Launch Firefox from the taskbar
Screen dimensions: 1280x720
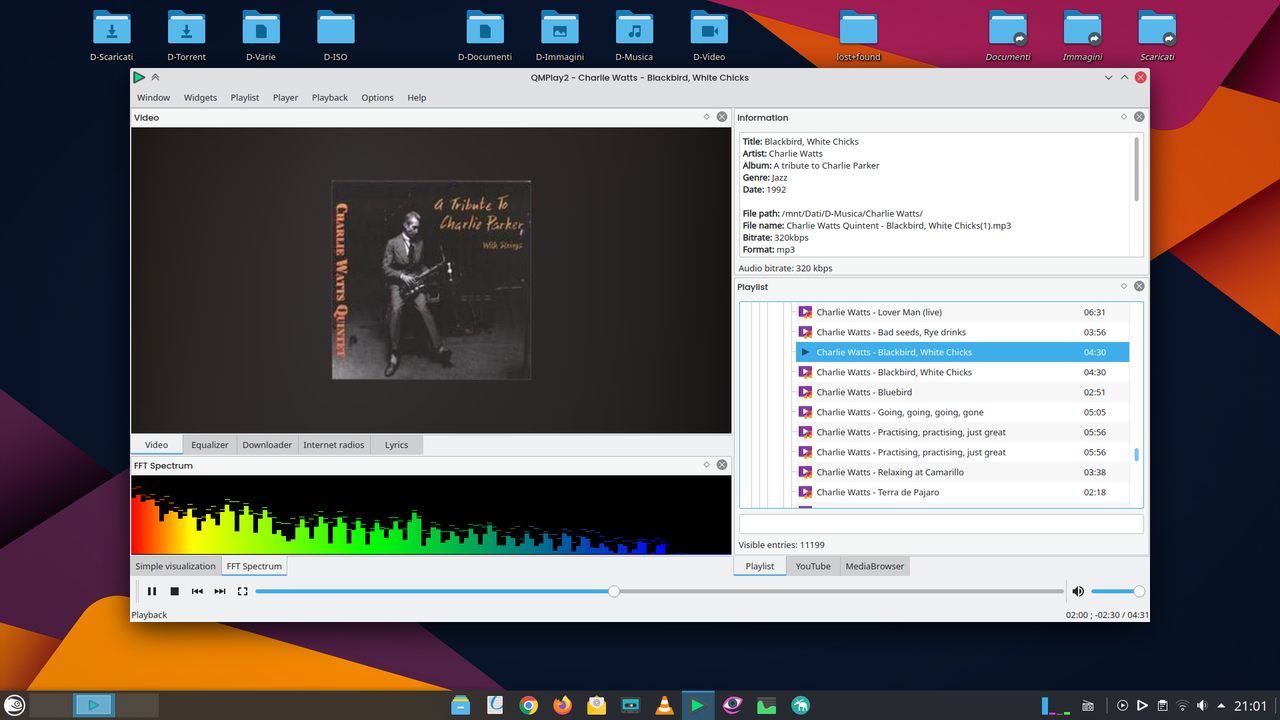click(x=562, y=705)
